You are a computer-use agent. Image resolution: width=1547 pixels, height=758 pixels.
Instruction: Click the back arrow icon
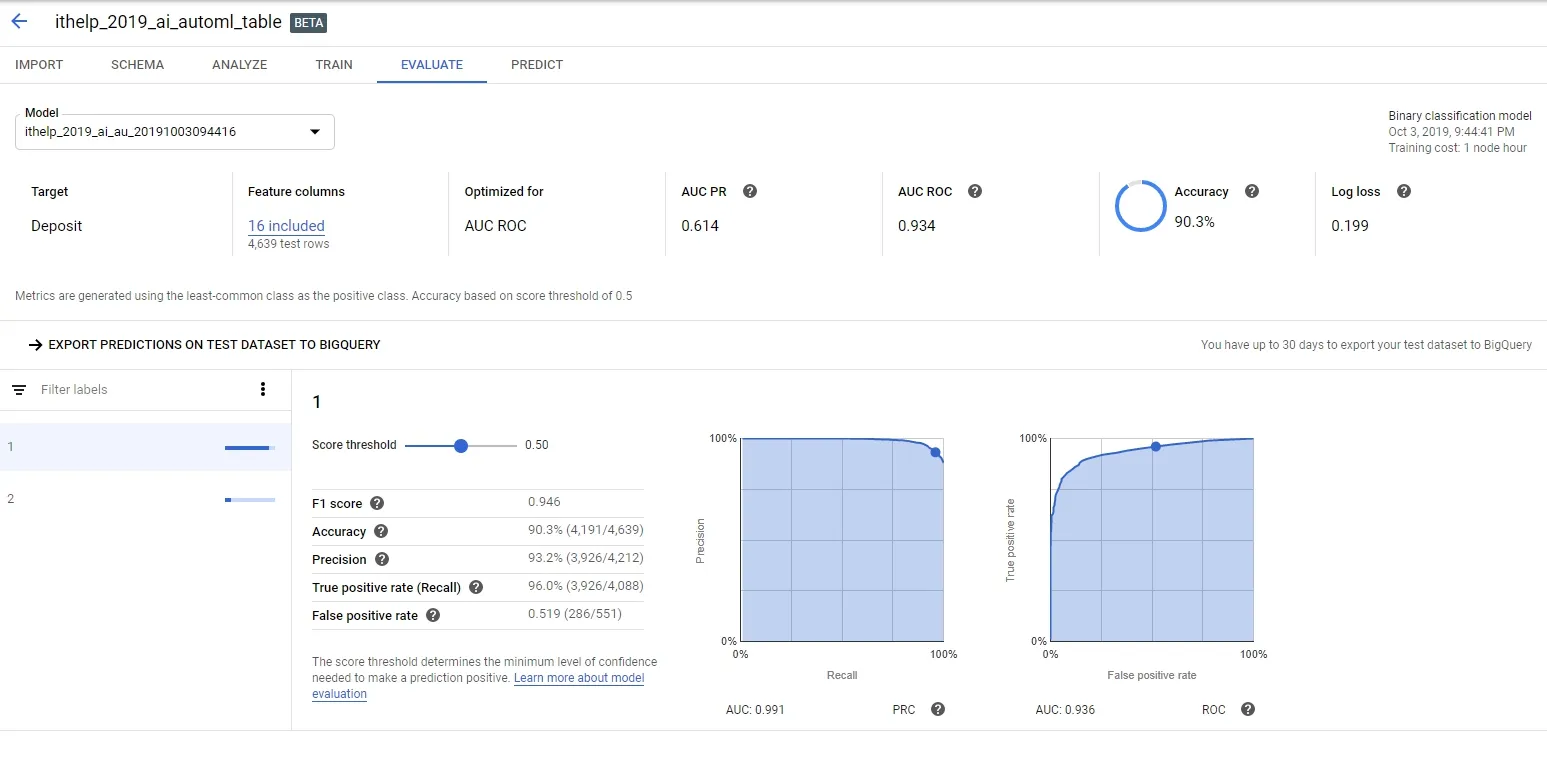(x=19, y=21)
